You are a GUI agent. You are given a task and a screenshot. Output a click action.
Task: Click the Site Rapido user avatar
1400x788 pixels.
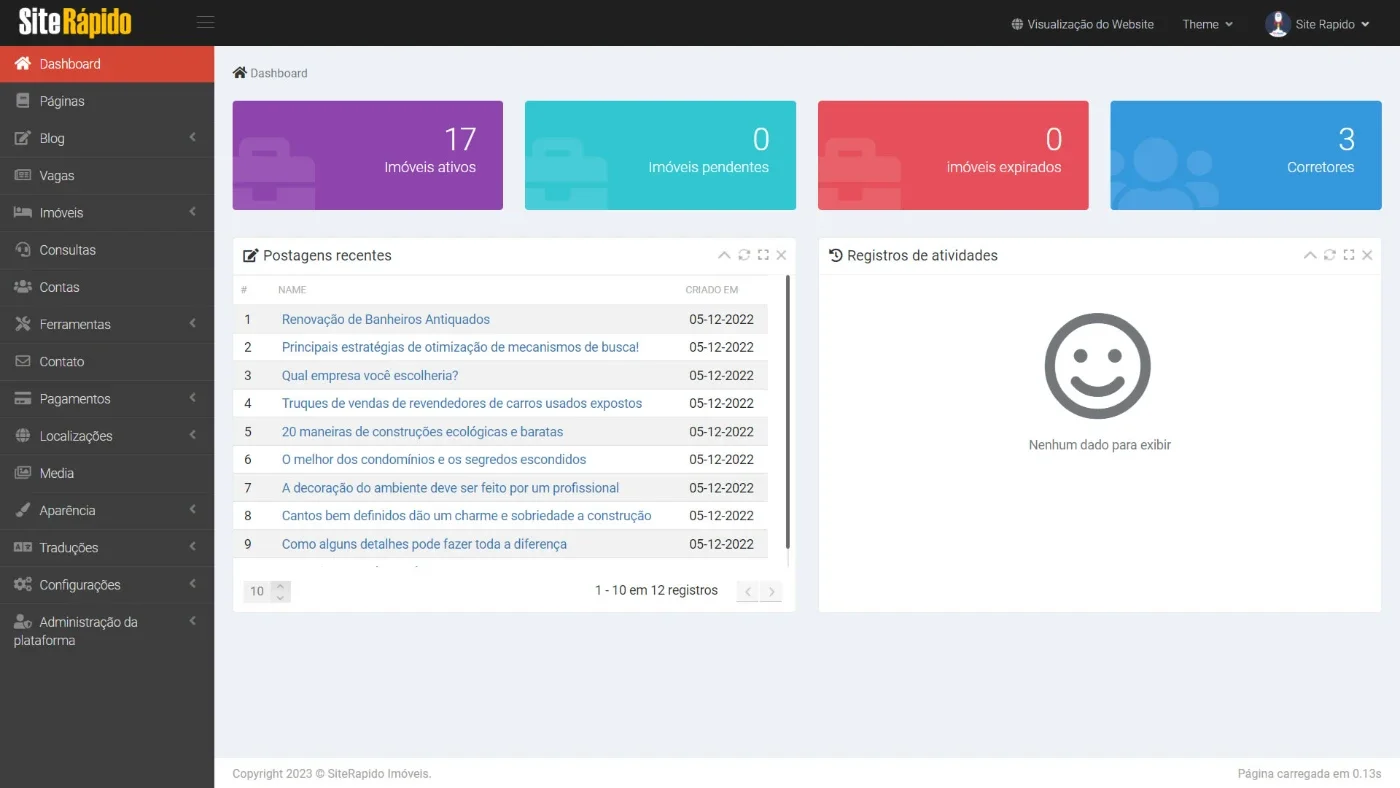click(1278, 24)
